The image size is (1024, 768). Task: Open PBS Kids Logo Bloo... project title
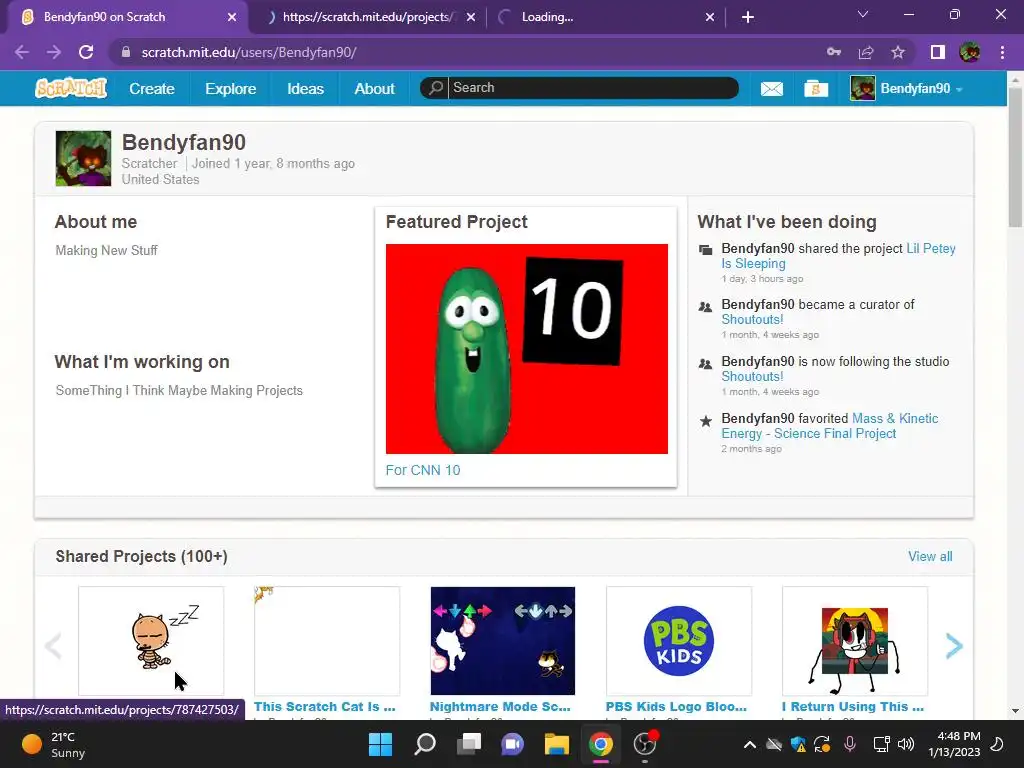point(676,707)
